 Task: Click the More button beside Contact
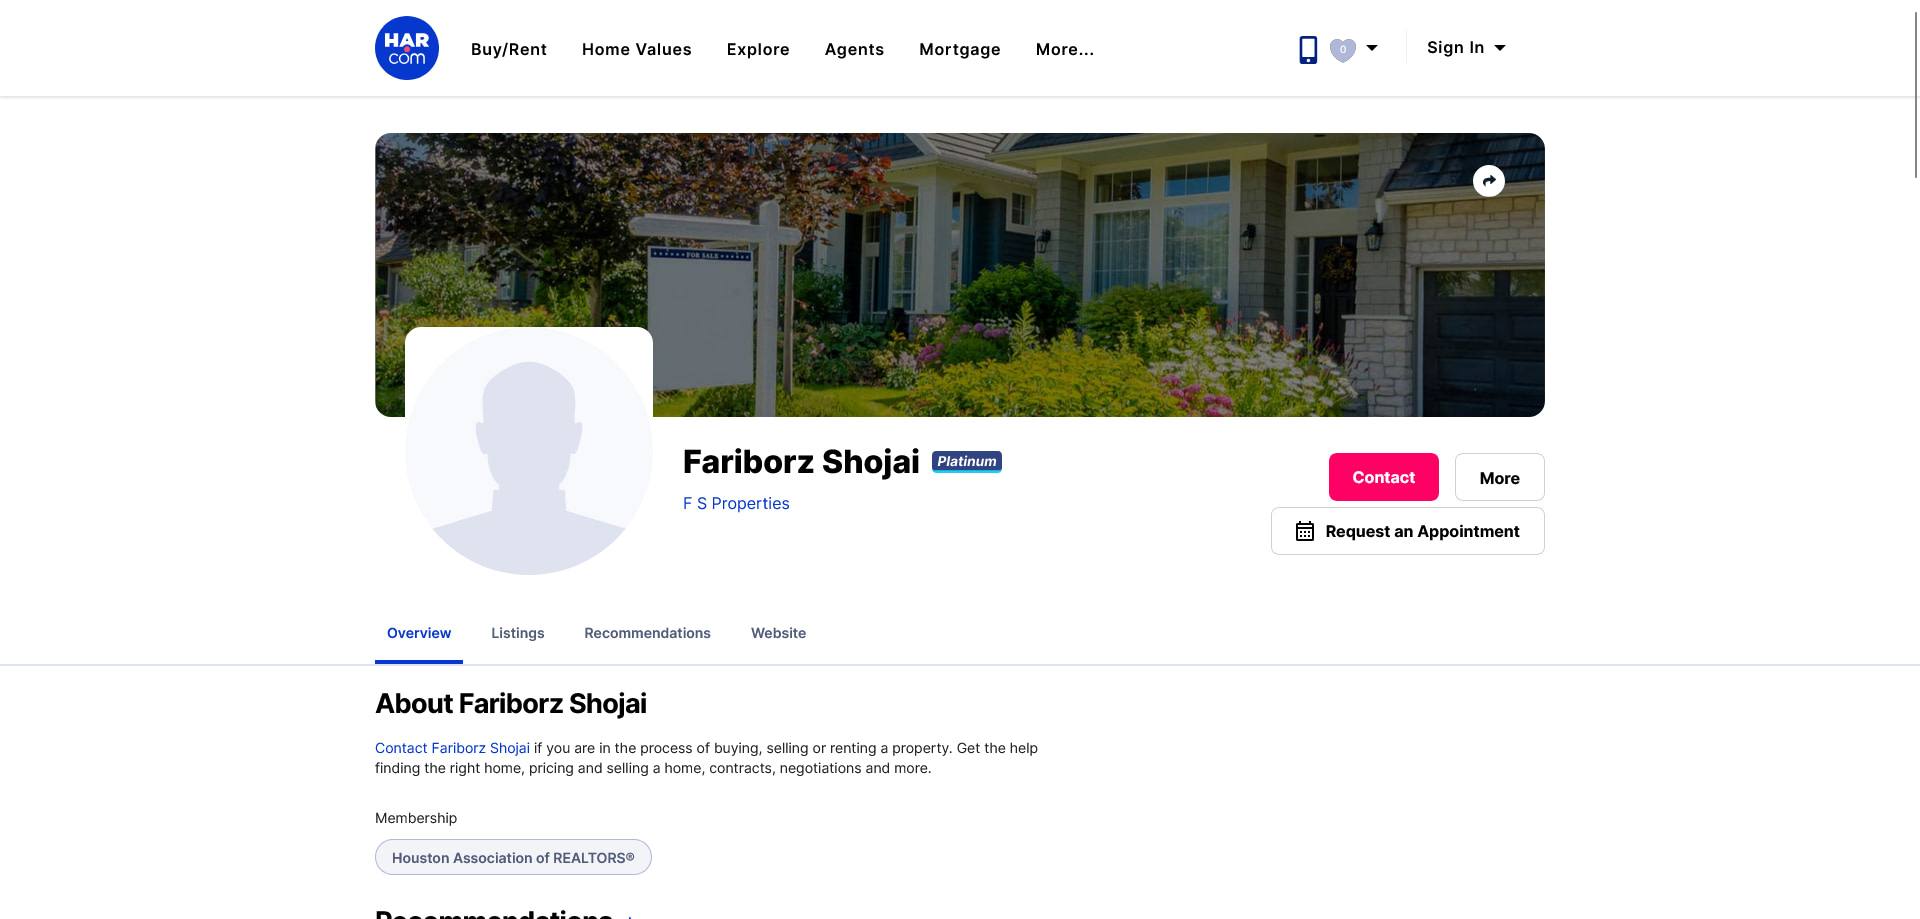click(1500, 477)
